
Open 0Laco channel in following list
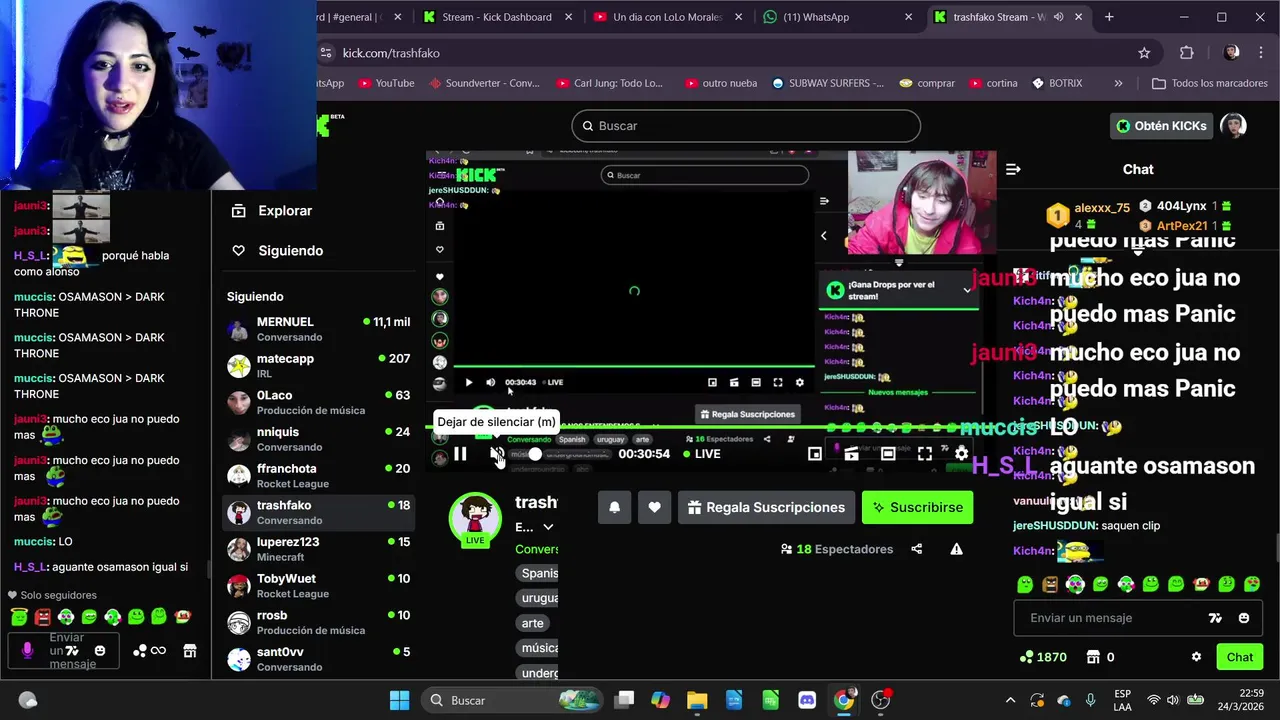coord(318,402)
